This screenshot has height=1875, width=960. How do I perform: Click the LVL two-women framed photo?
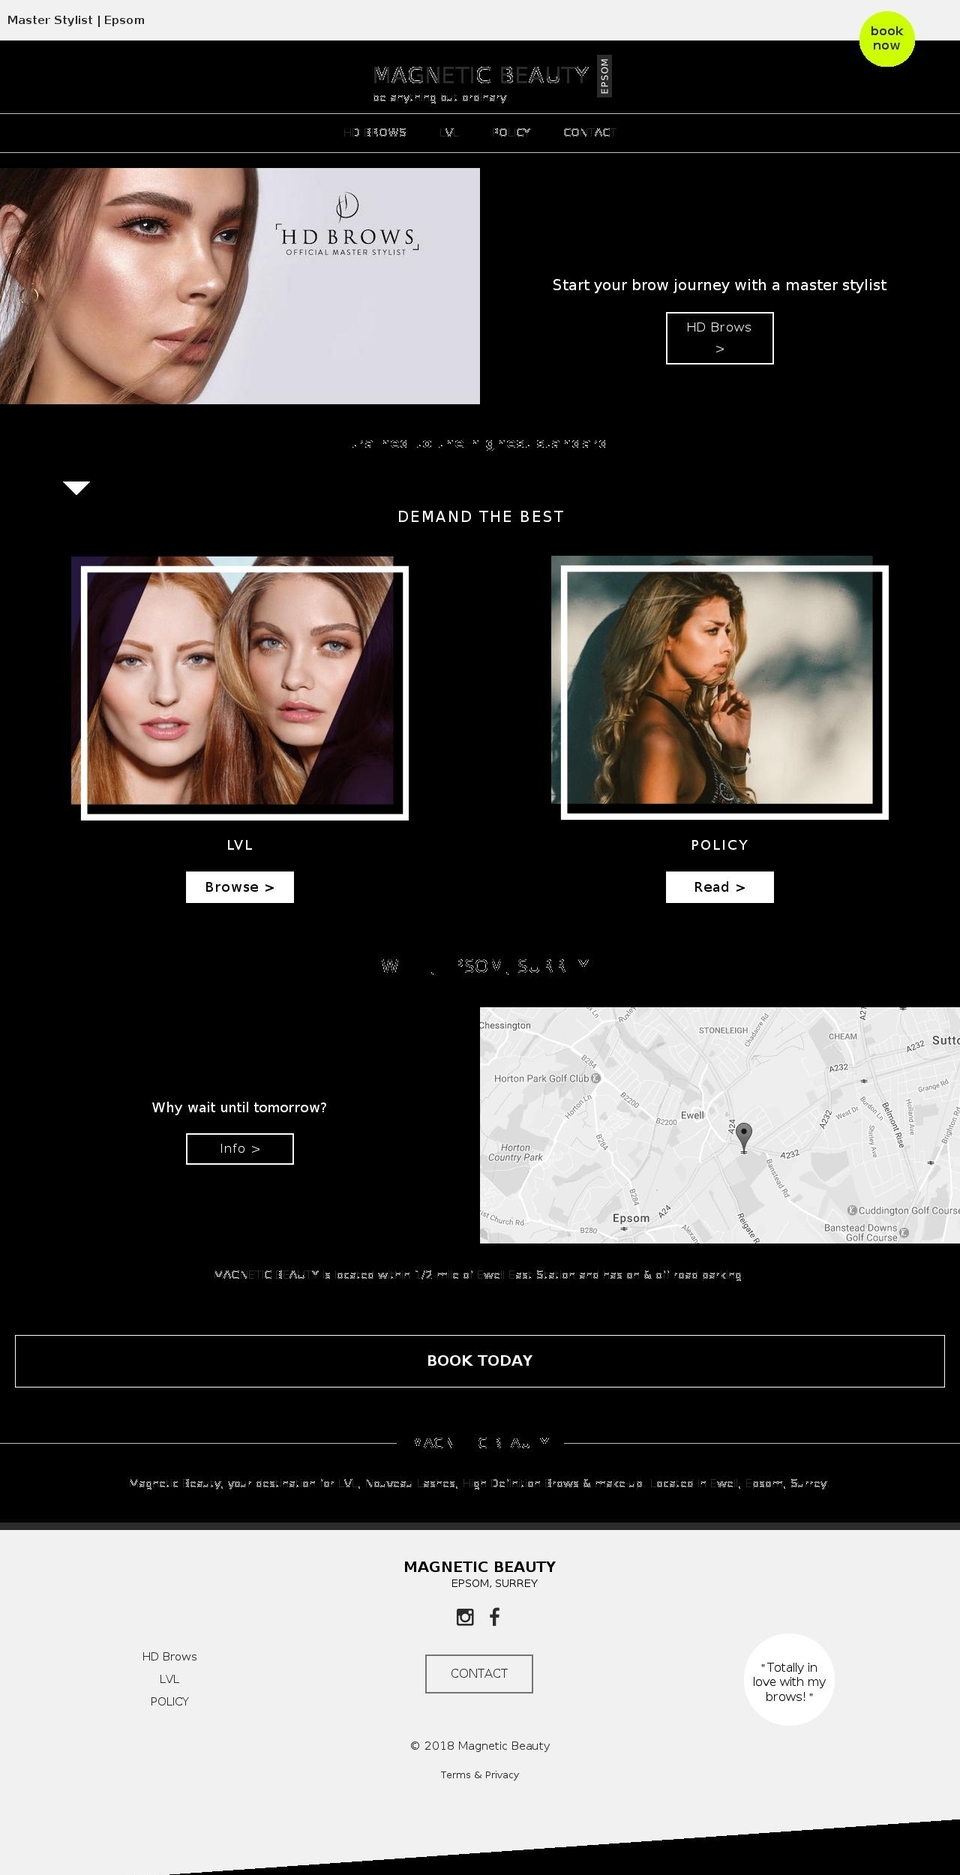[x=240, y=688]
